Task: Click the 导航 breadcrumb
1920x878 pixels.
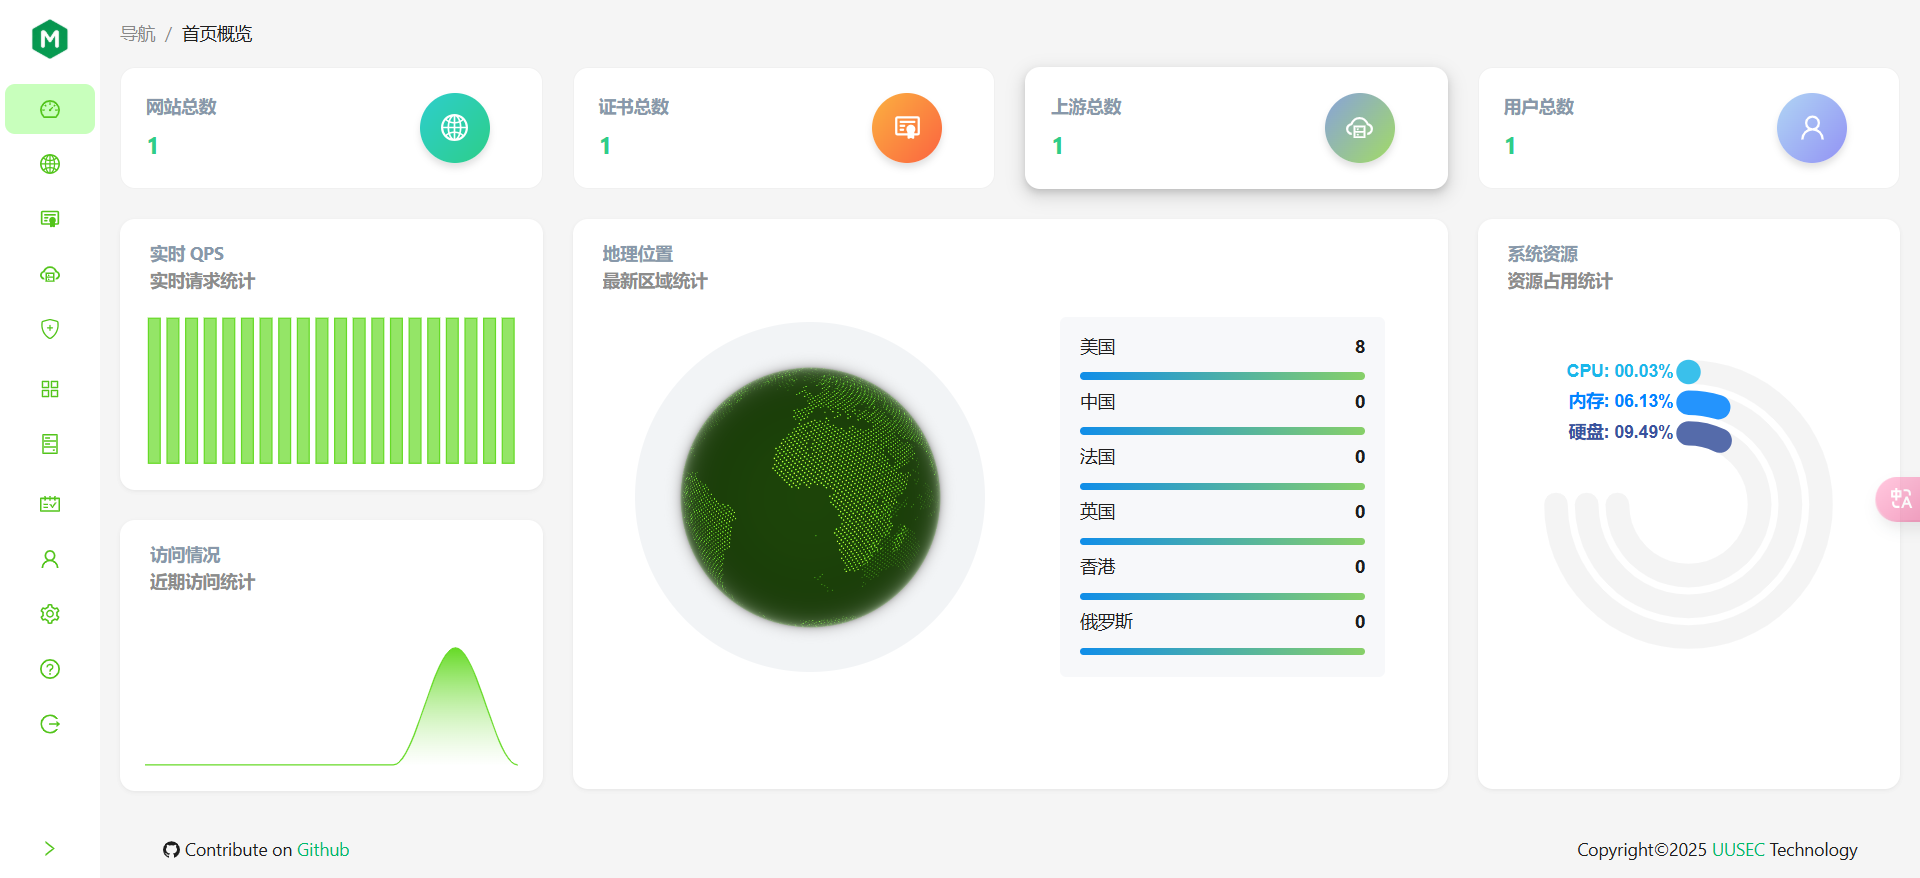Action: point(138,34)
